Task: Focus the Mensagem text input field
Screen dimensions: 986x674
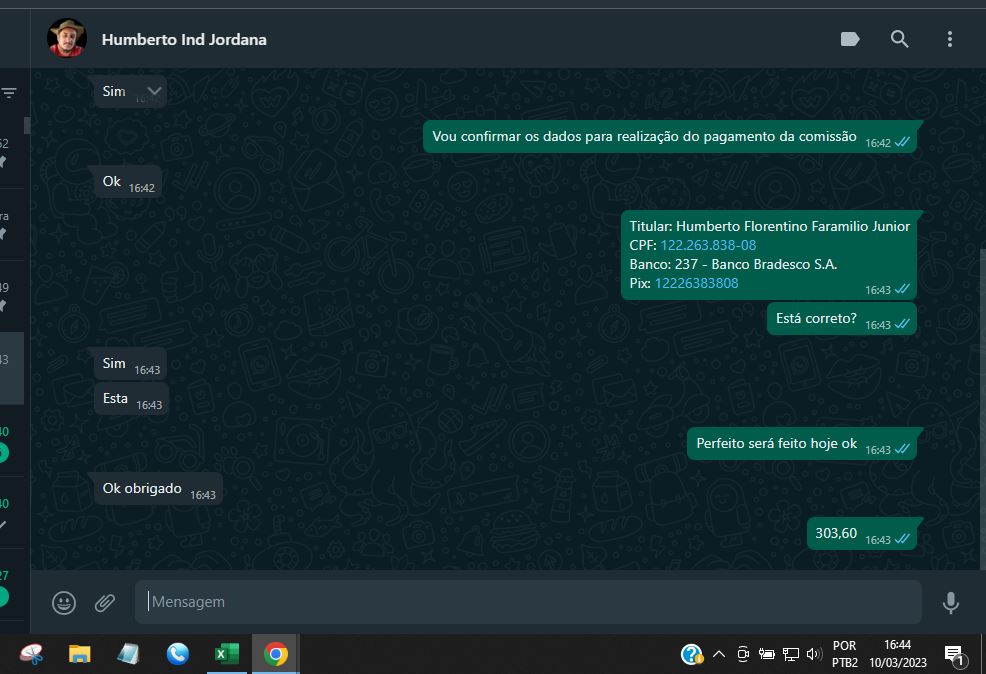Action: 528,602
